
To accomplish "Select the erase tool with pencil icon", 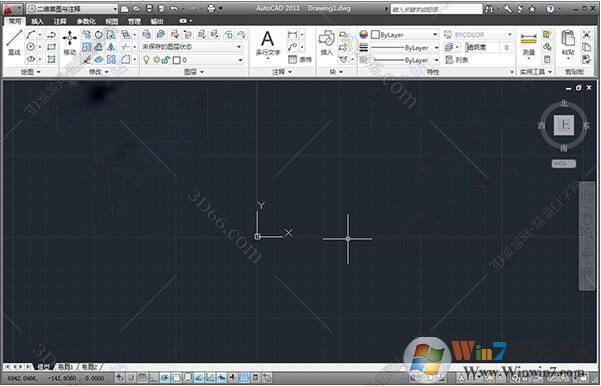I will (87, 59).
